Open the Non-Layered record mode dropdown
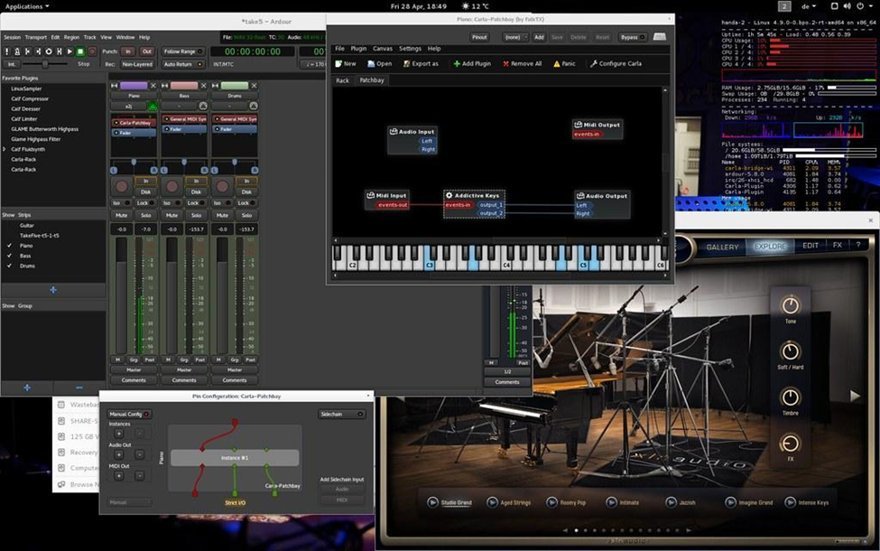880x551 pixels. coord(137,65)
